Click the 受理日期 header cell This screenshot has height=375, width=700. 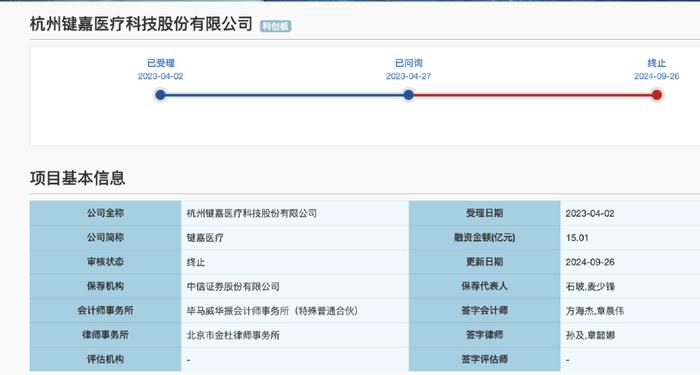pyautogui.click(x=484, y=213)
